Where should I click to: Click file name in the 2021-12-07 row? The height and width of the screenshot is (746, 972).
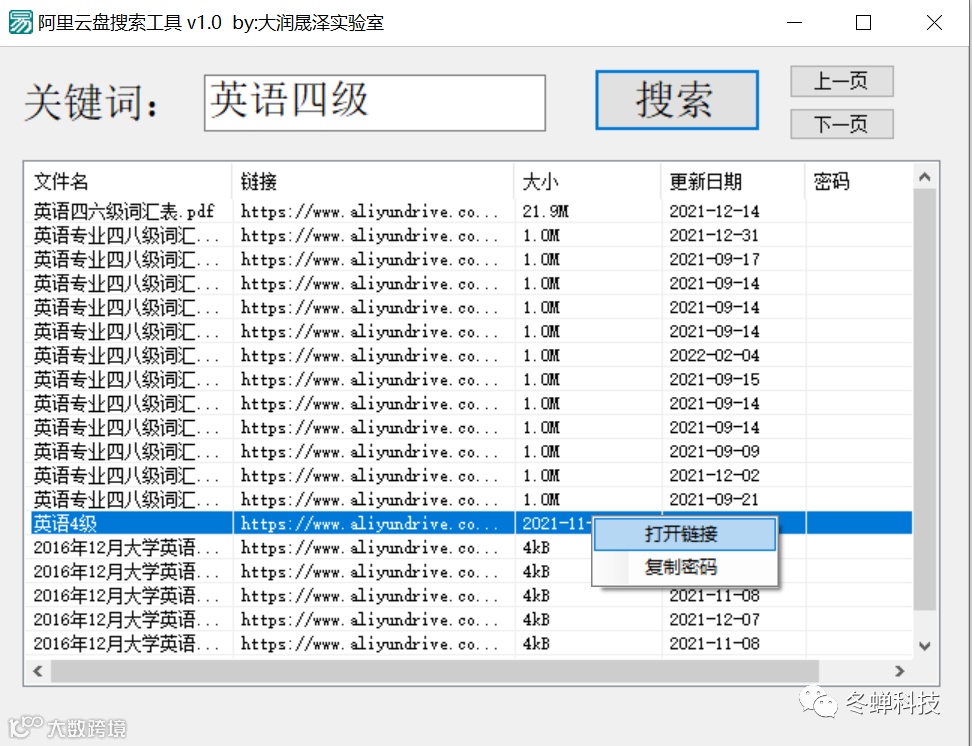126,619
